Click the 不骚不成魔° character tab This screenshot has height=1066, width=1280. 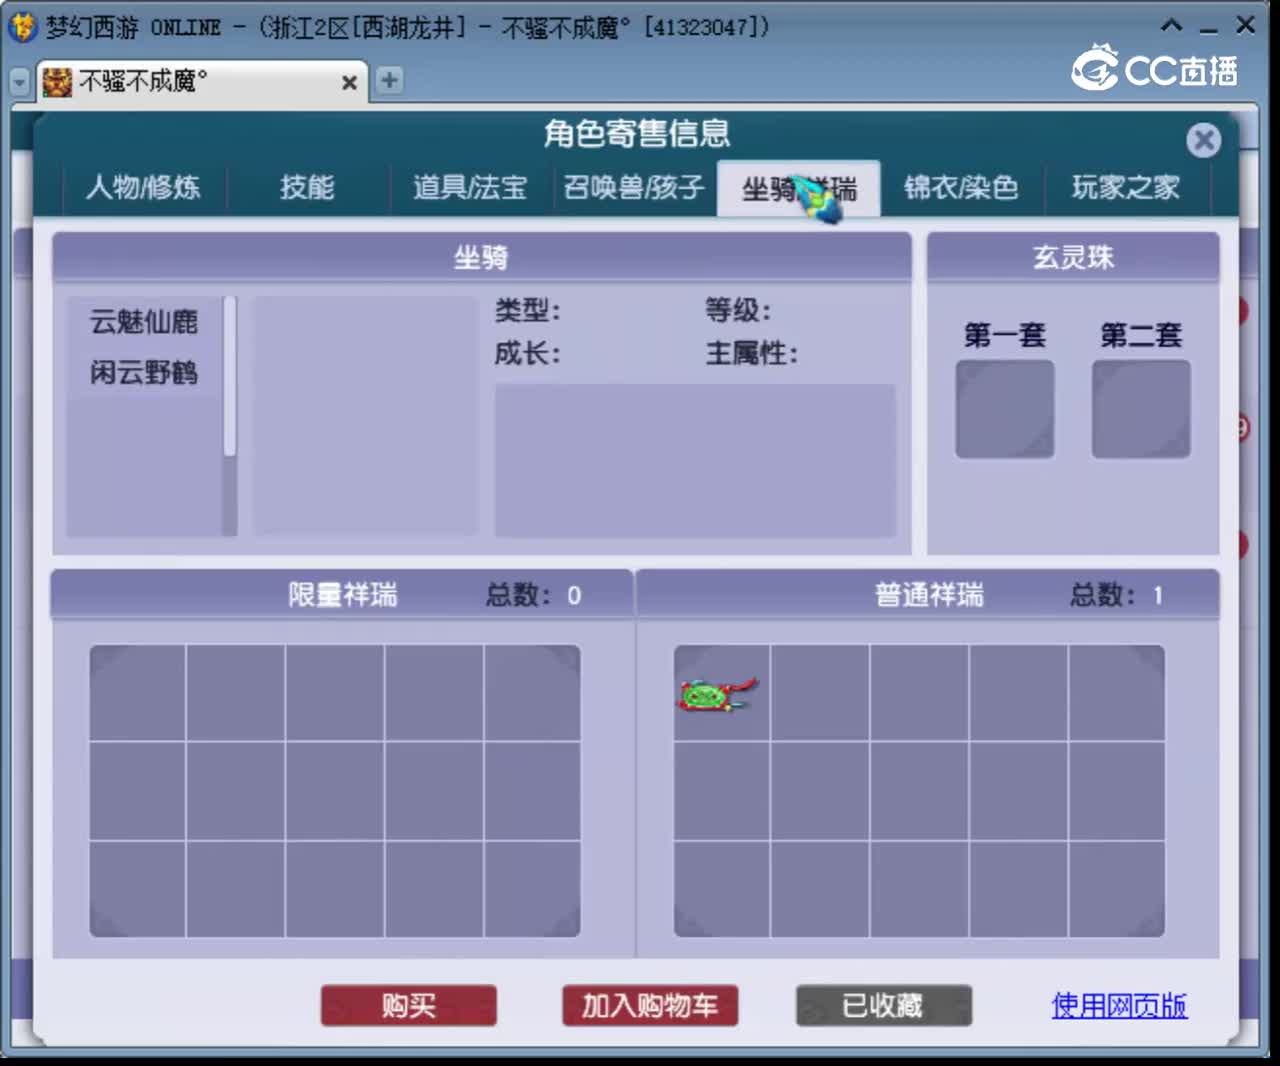pyautogui.click(x=202, y=81)
